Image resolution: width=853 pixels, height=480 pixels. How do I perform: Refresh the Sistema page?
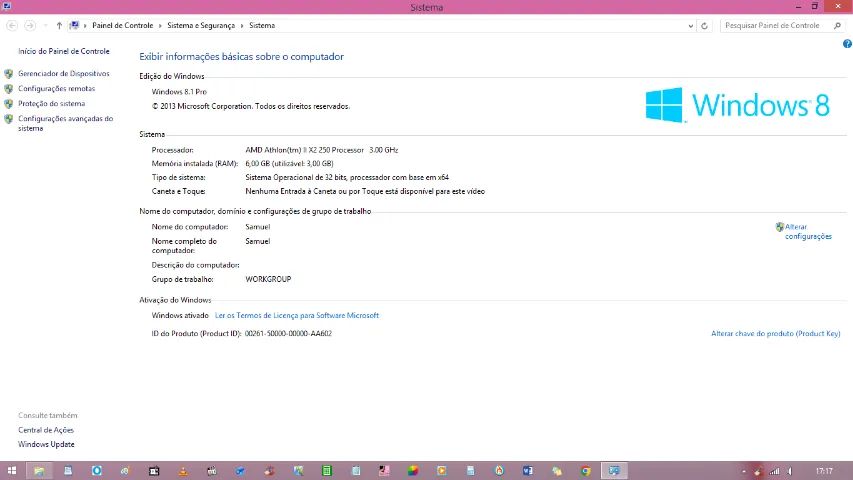[704, 26]
